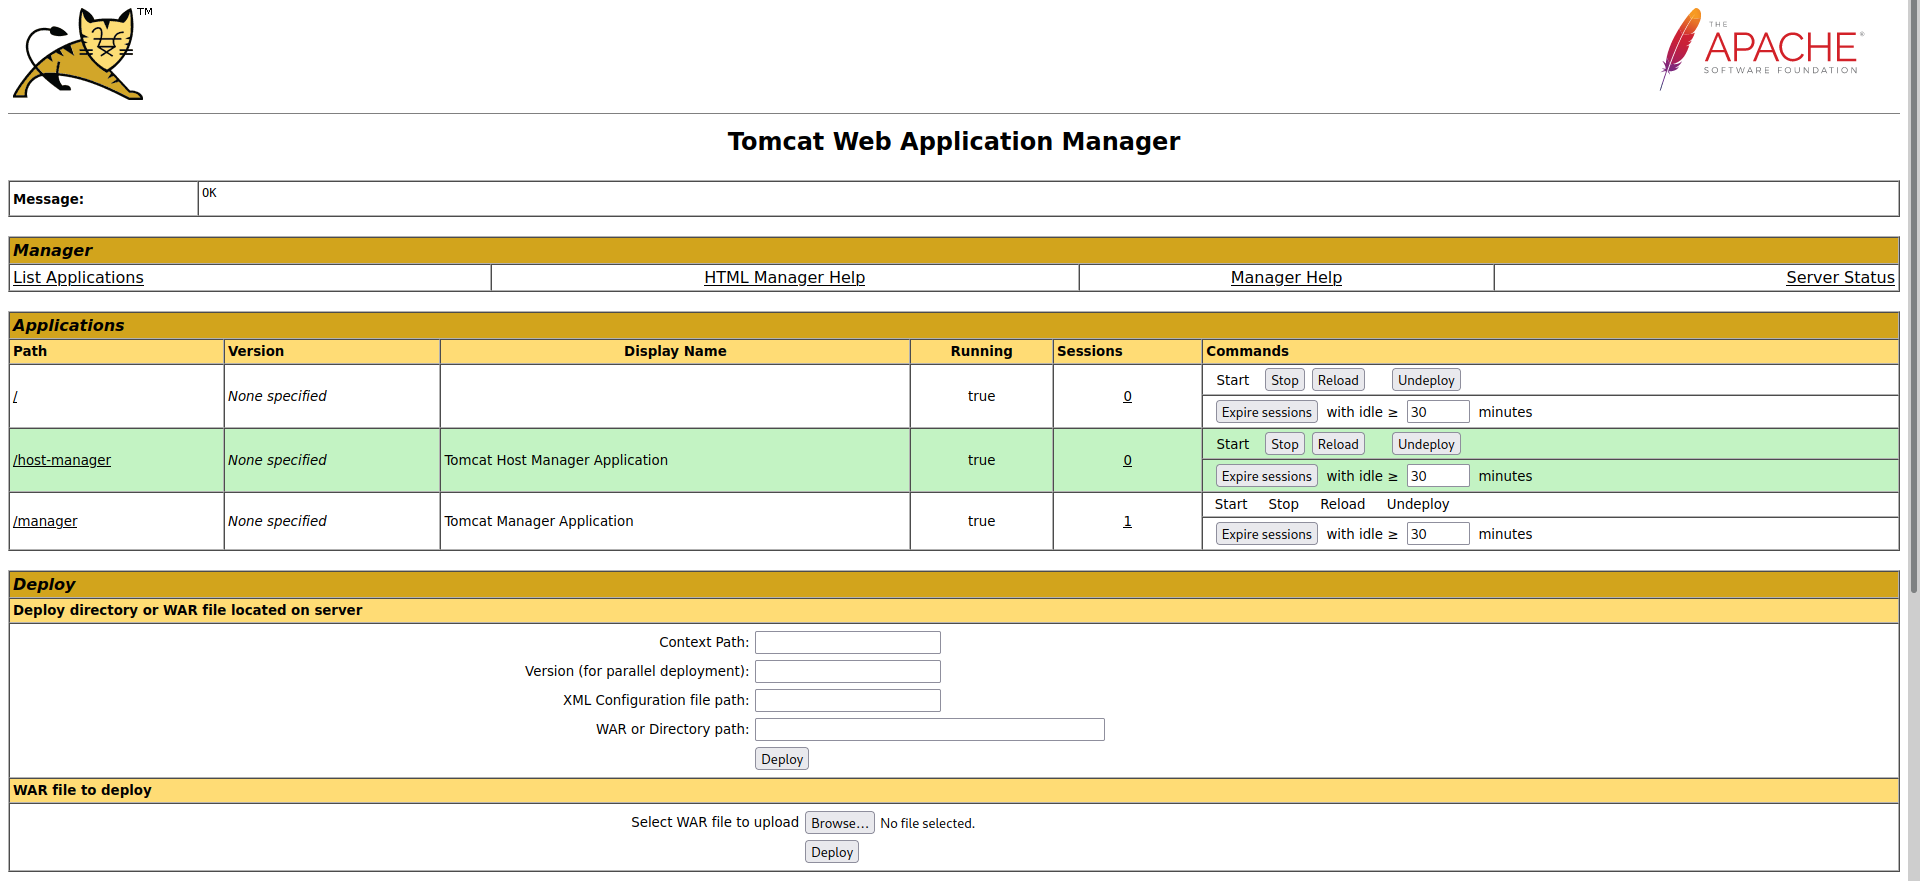Click the "Tomcat Web Application Manager" heading
The height and width of the screenshot is (881, 1920).
(x=954, y=142)
